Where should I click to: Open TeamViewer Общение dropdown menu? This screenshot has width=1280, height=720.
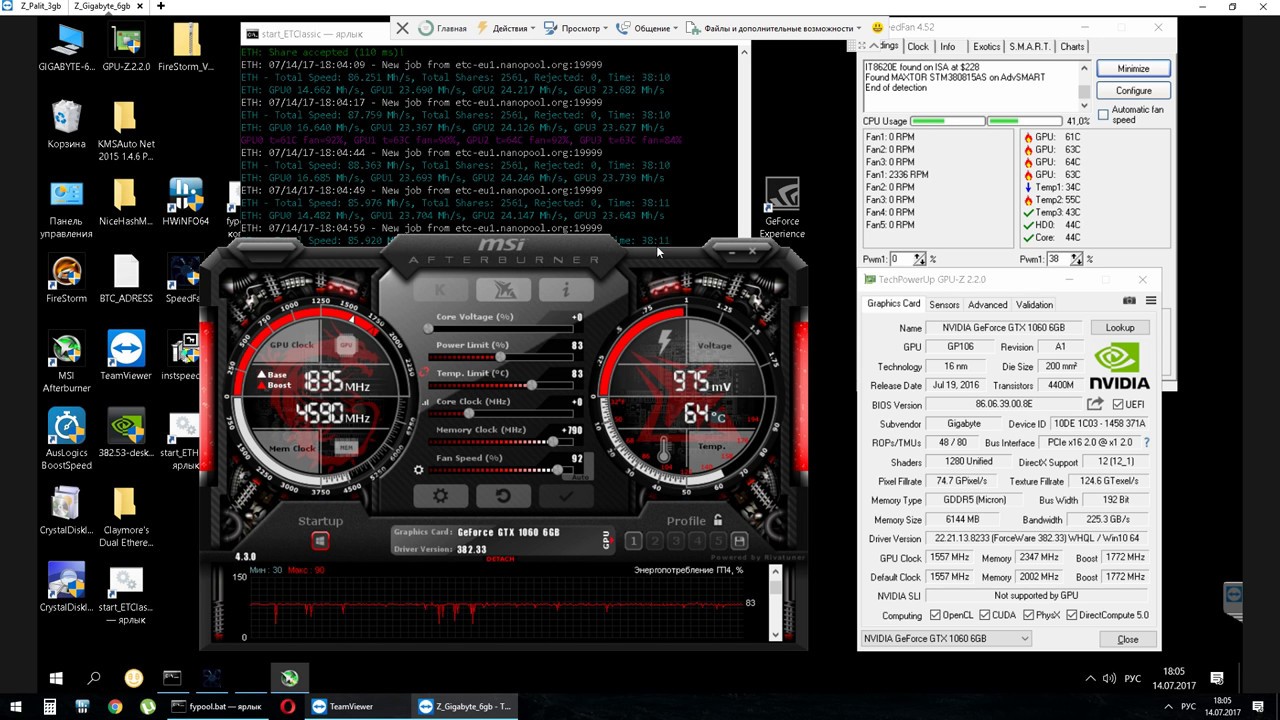pos(646,28)
